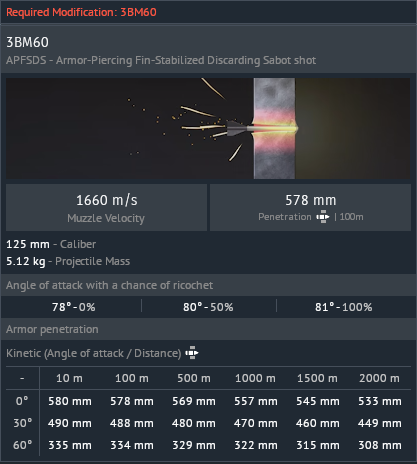Screen dimensions: 417x464
Task: Click the 578 mm Penetration box
Action: 310,207
